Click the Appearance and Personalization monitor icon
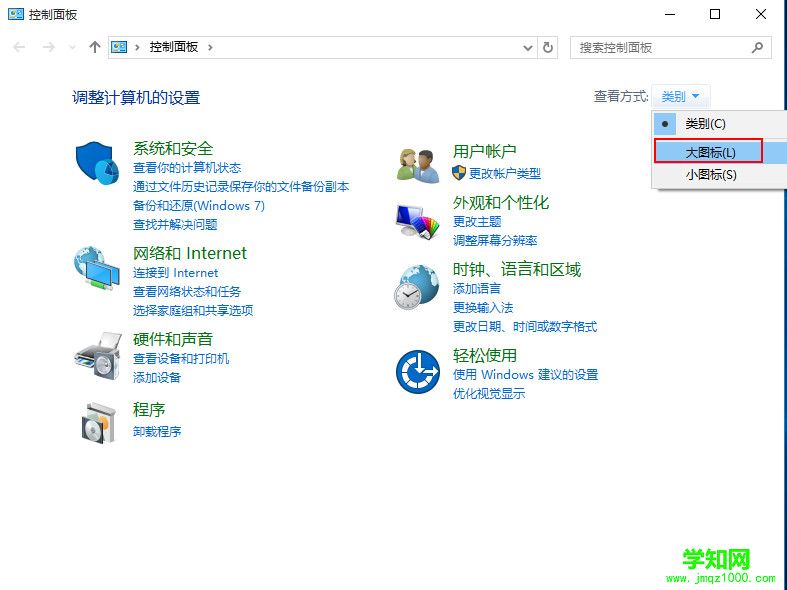 tap(417, 221)
